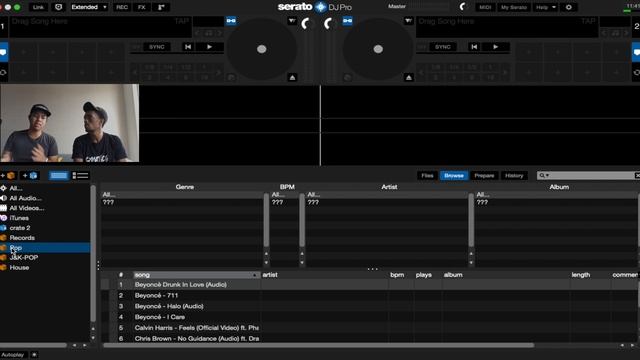This screenshot has height=360, width=640.
Task: Open My Serato
Action: [514, 7]
